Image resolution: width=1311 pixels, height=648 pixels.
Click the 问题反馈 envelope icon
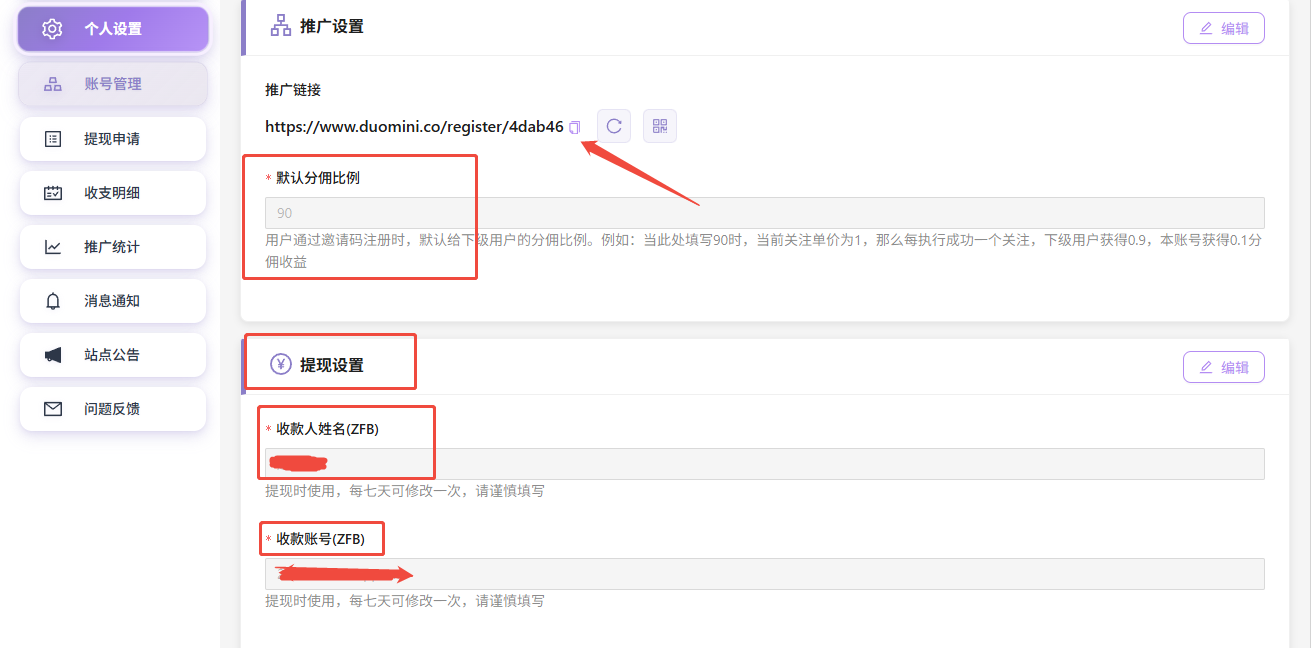(x=53, y=409)
